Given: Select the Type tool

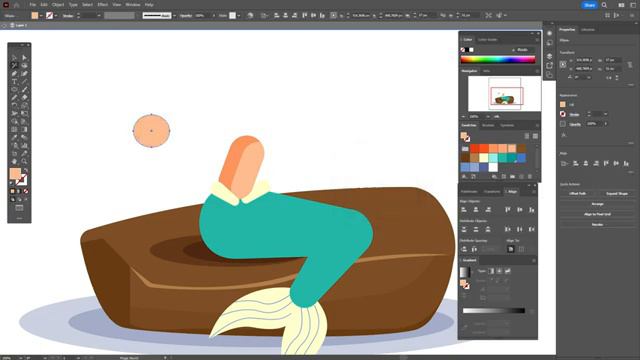Looking at the screenshot, I should coord(14,82).
